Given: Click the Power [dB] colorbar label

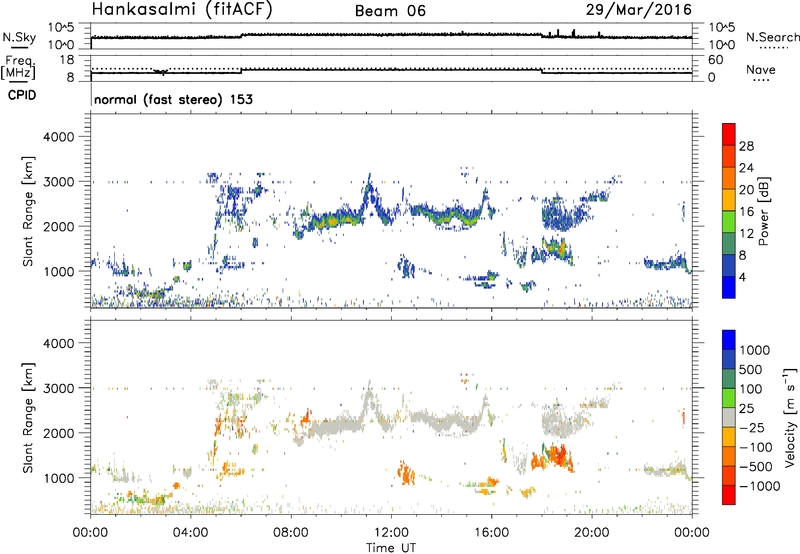Looking at the screenshot, I should [x=763, y=211].
